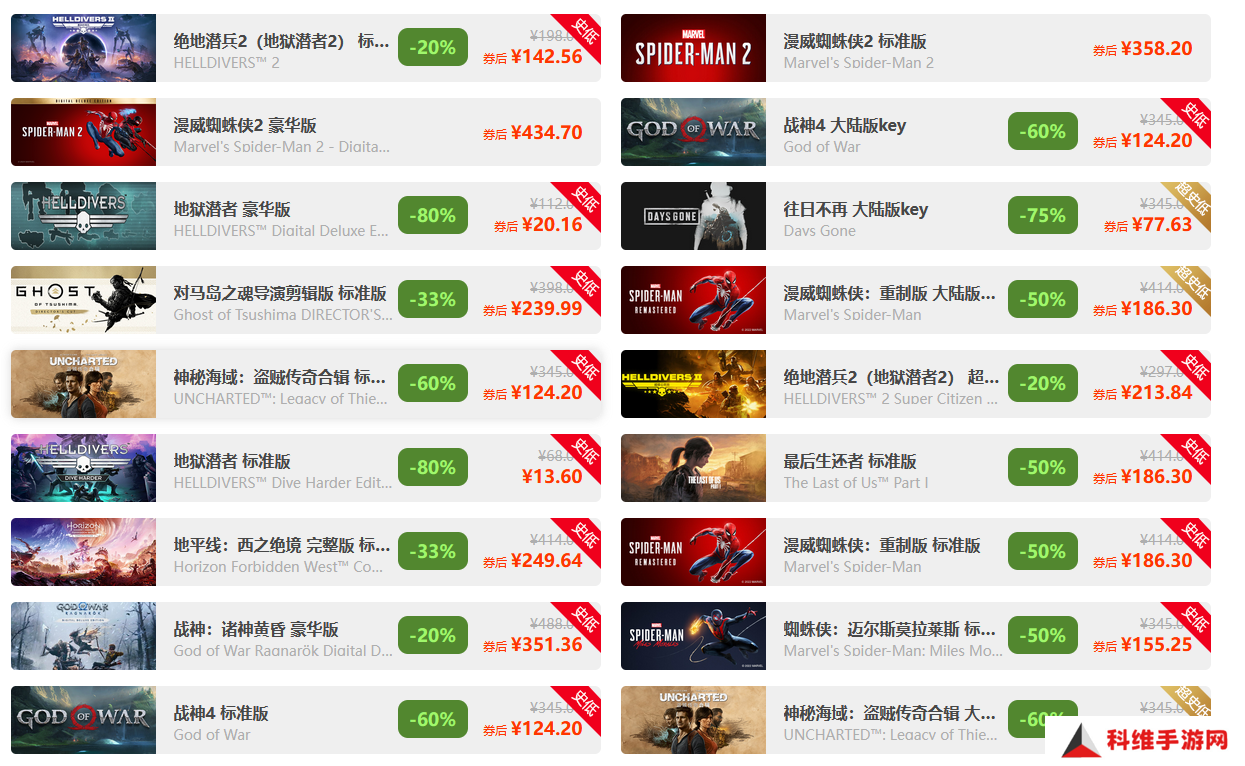
Task: Open the 战神4 大陆版key title link
Action: [845, 125]
